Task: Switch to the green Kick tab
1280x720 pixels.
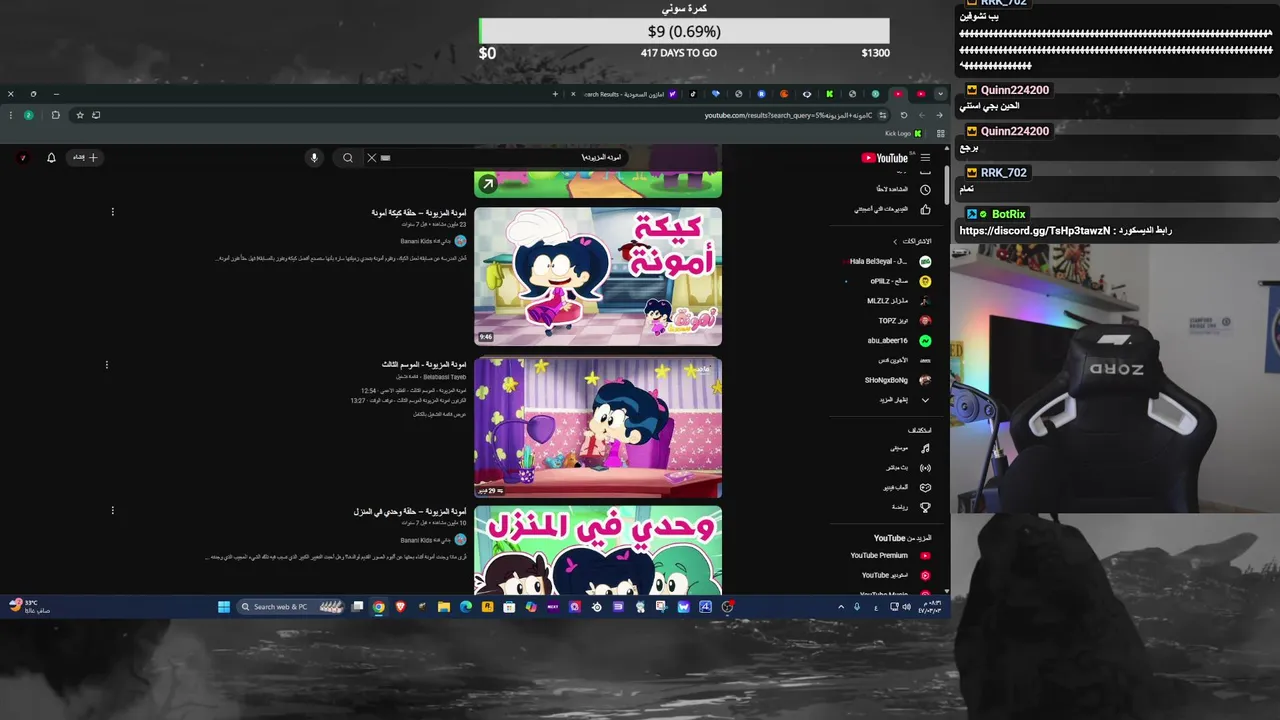Action: [830, 94]
